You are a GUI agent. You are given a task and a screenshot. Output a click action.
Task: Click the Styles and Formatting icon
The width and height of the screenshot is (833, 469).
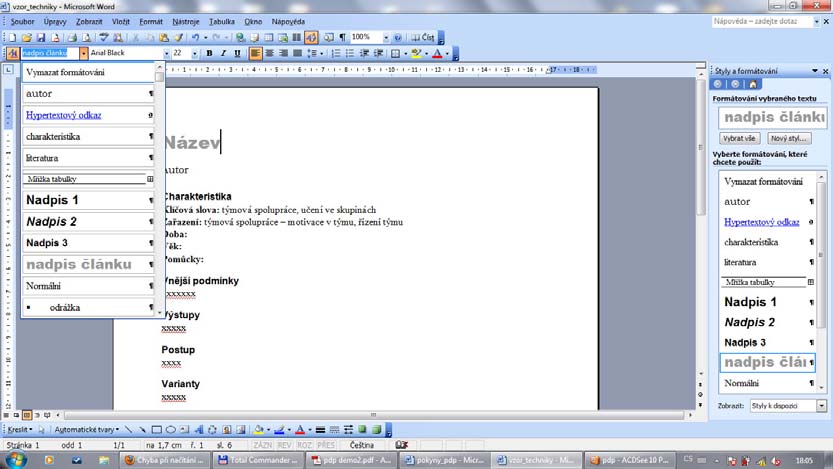tap(12, 53)
